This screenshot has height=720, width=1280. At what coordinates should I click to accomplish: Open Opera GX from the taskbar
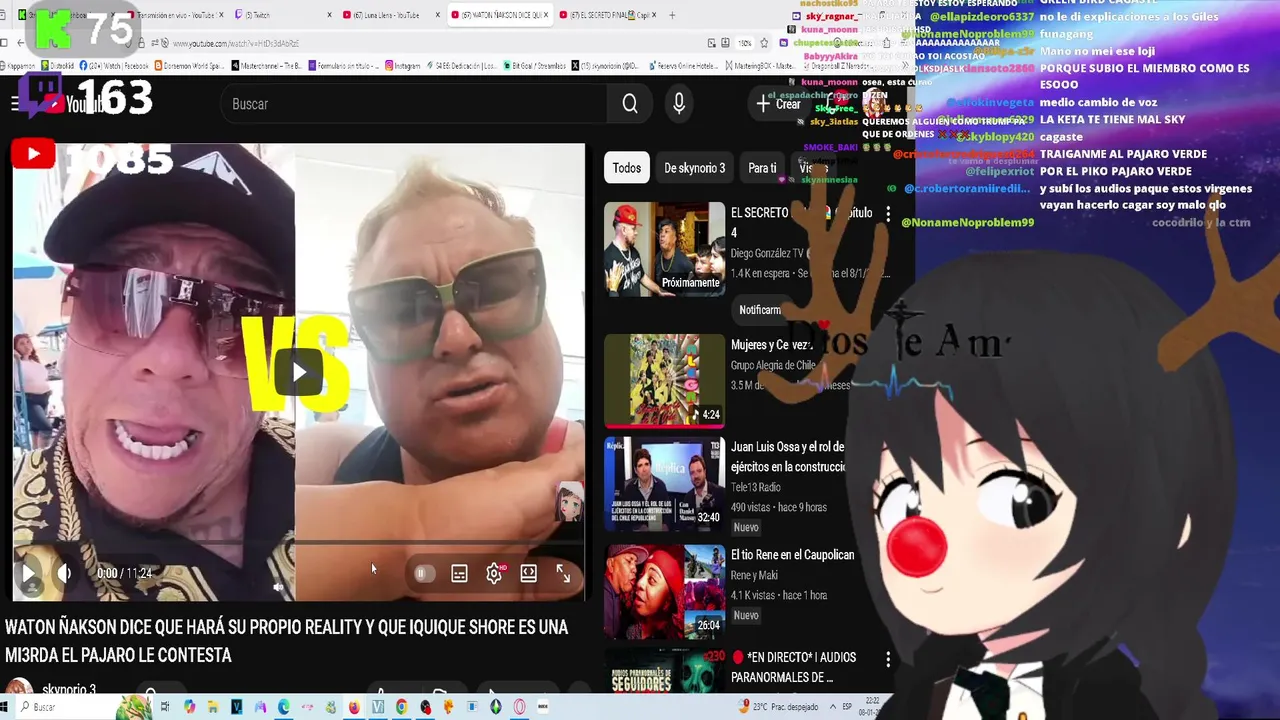(519, 707)
